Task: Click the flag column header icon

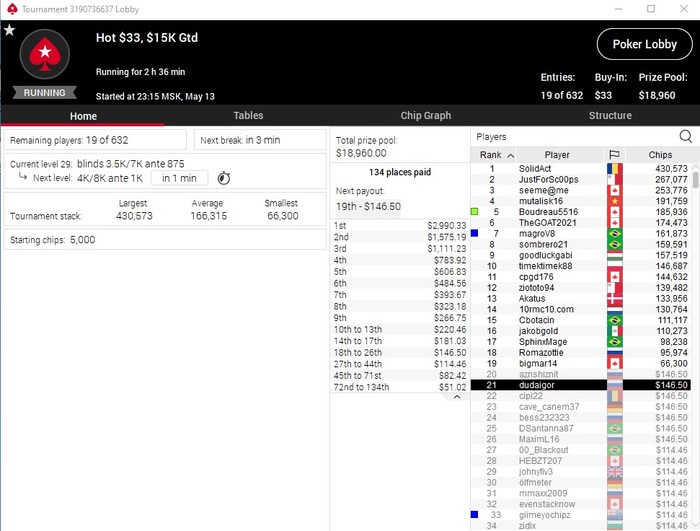Action: tap(614, 155)
